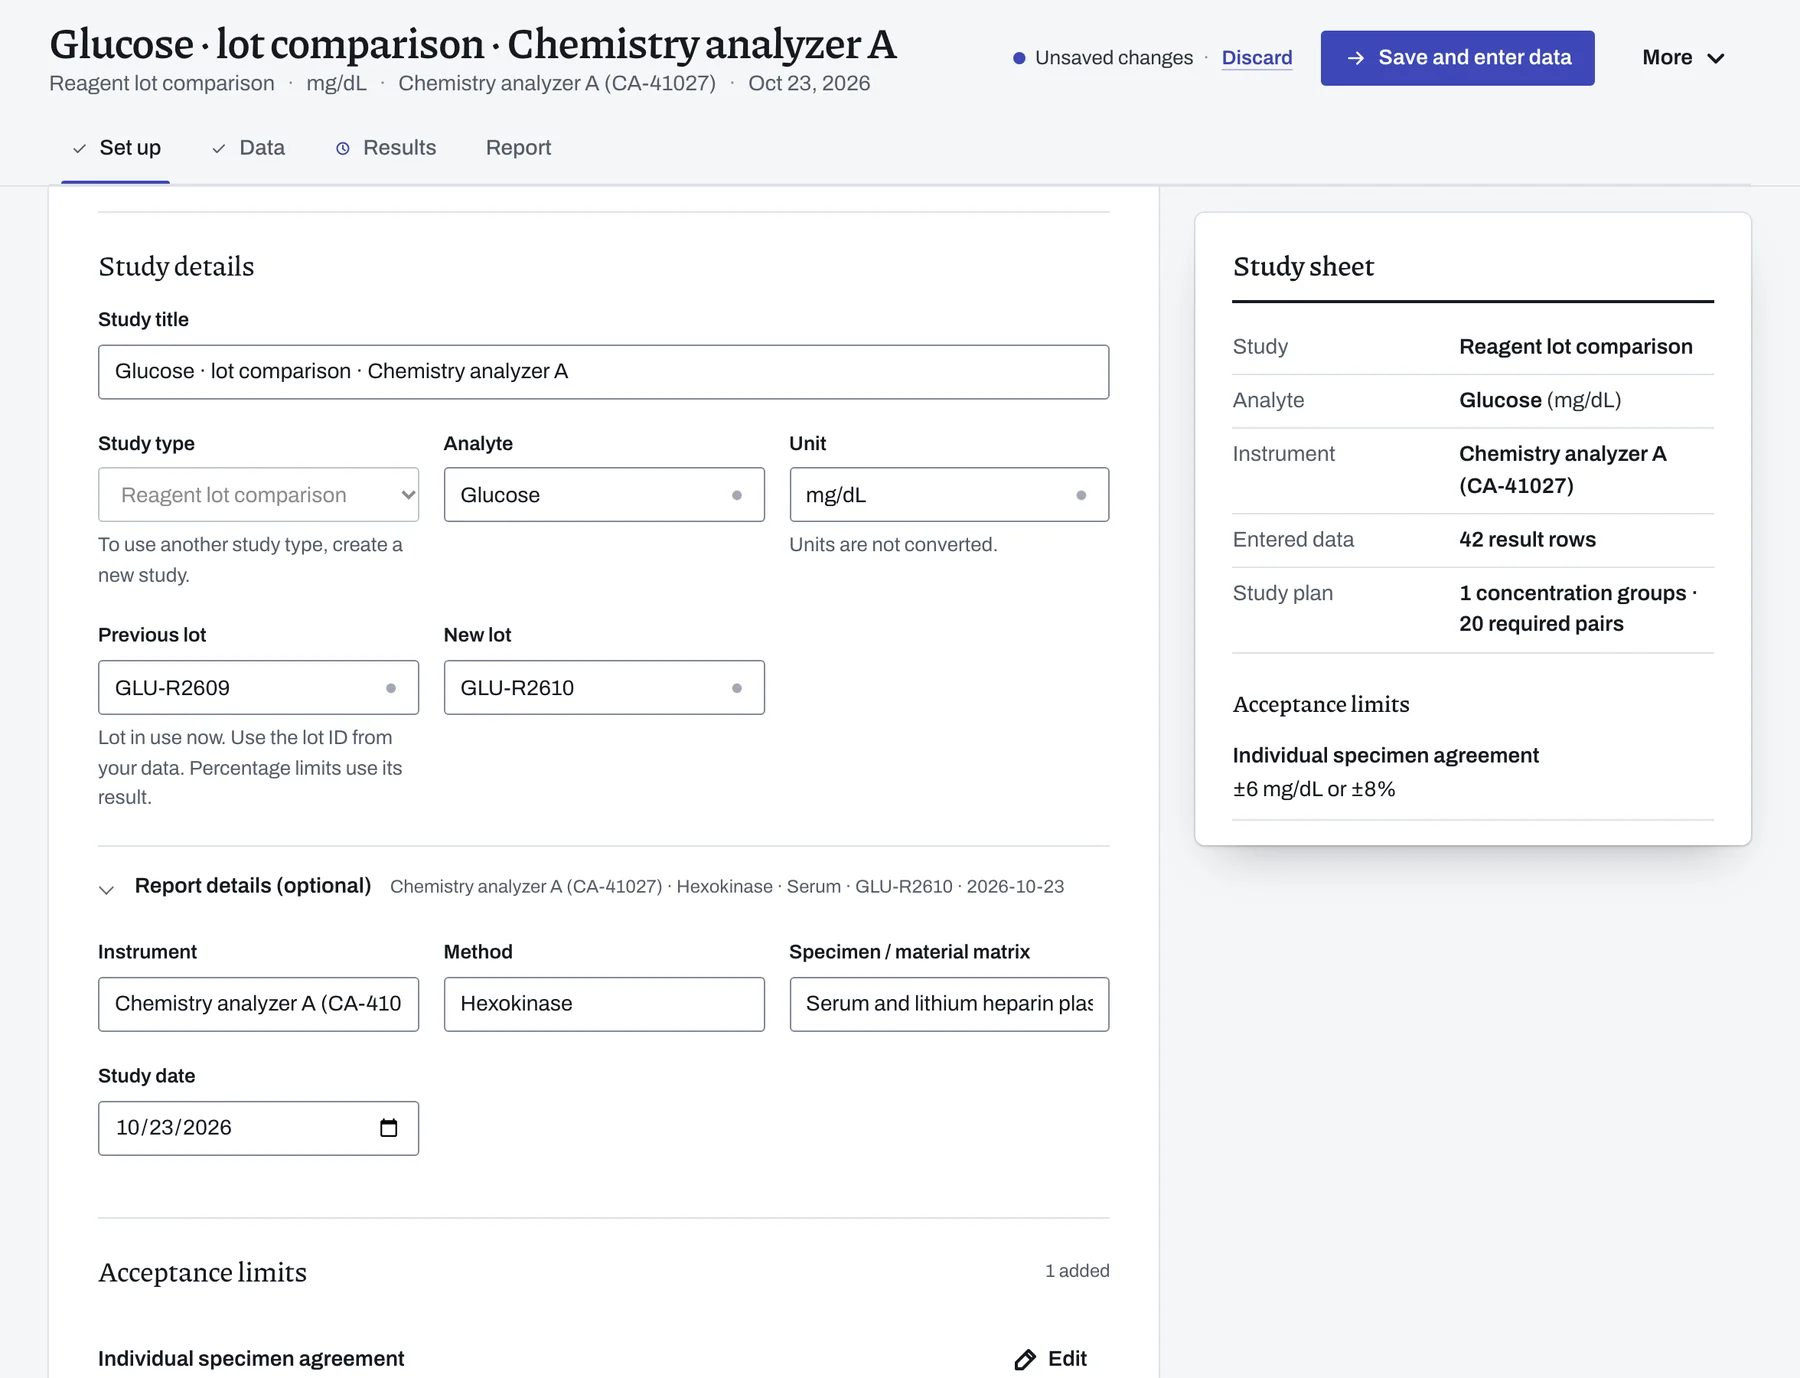The height and width of the screenshot is (1378, 1800).
Task: Click the '±6 mg/dL or ±8%' limit text
Action: click(1314, 789)
